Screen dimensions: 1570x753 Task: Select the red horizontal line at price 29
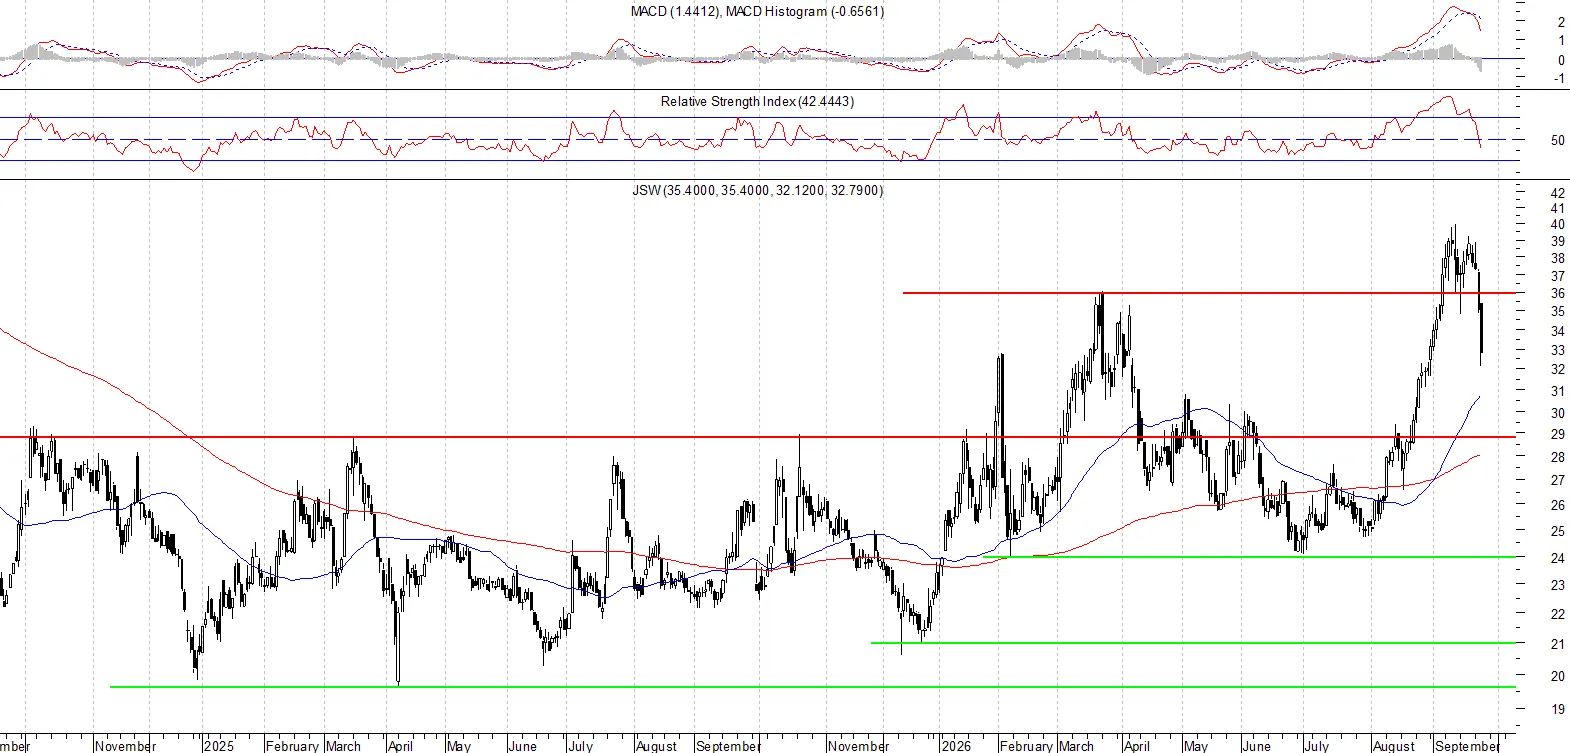(x=758, y=437)
